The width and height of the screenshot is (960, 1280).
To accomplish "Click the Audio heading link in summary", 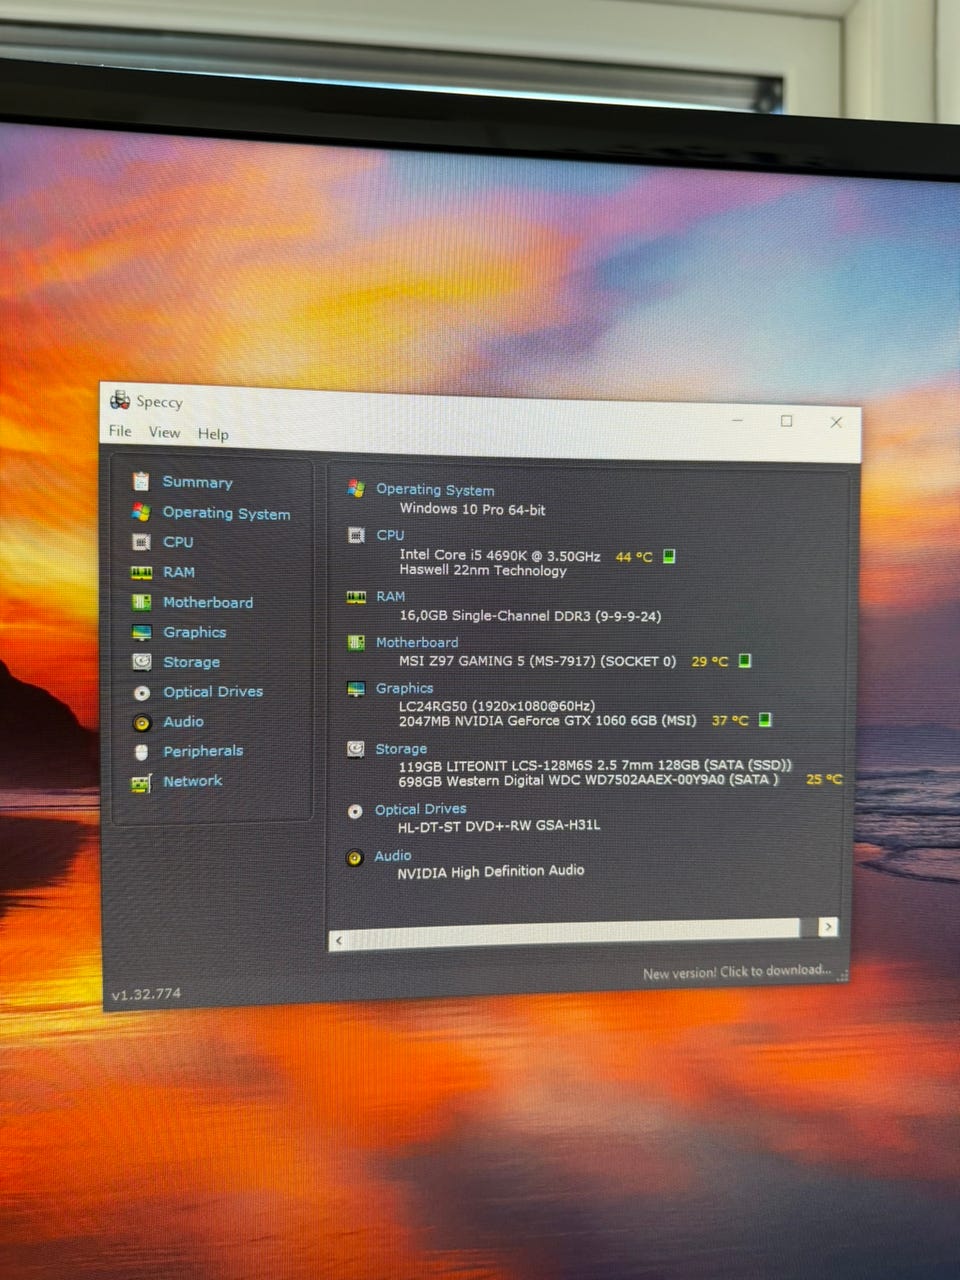I will (392, 856).
